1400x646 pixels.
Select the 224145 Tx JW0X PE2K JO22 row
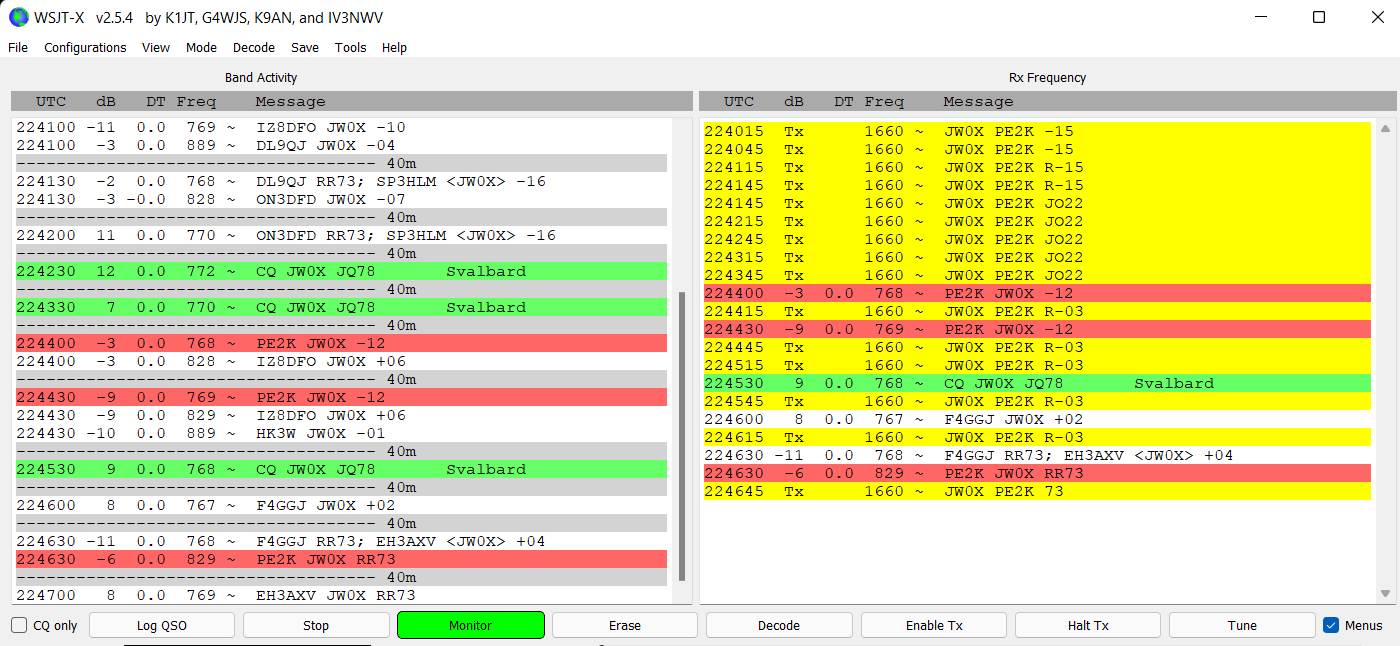click(1037, 203)
